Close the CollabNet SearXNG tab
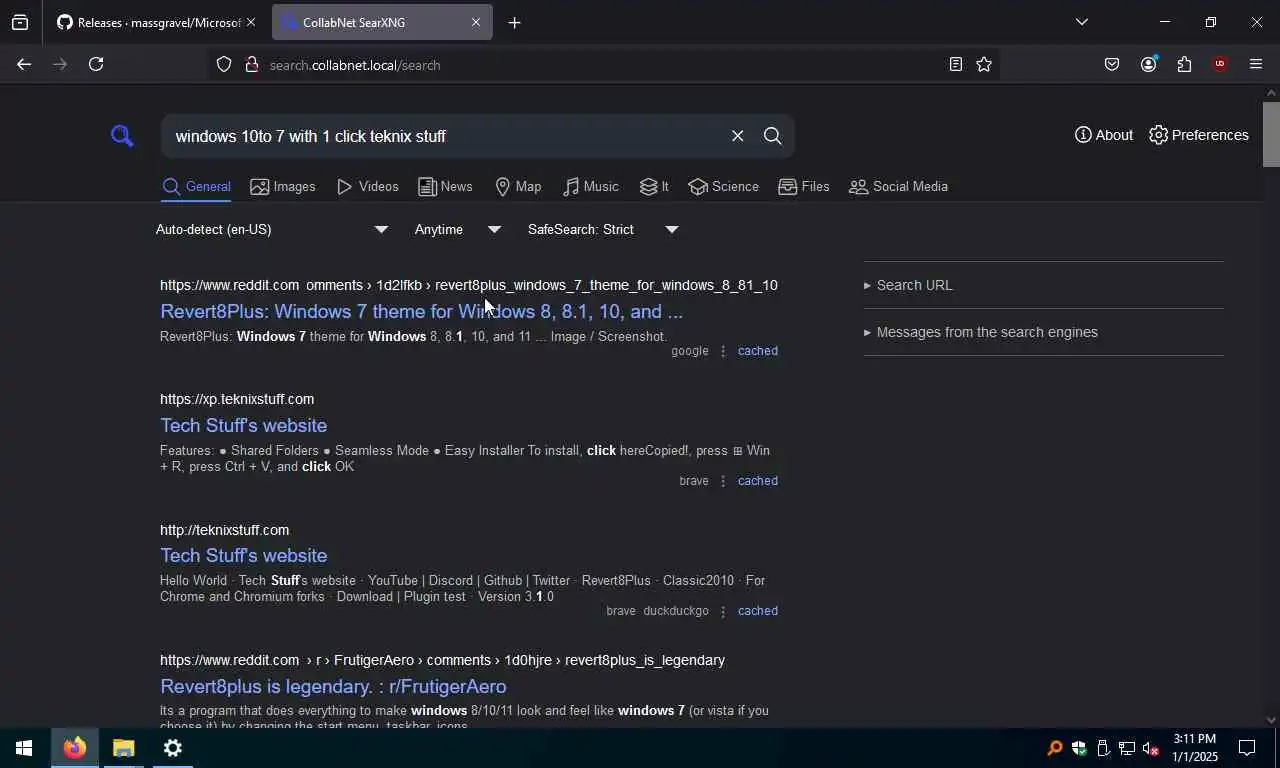This screenshot has height=768, width=1280. 476,22
